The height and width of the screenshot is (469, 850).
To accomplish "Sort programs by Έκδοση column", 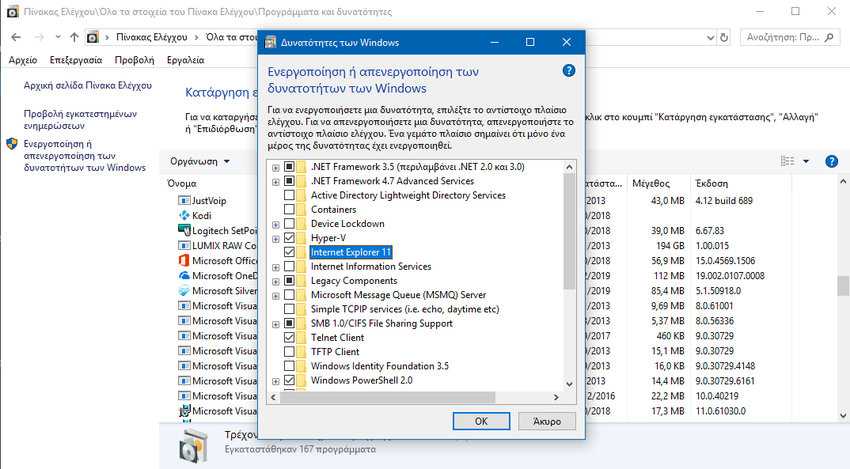I will pyautogui.click(x=712, y=184).
